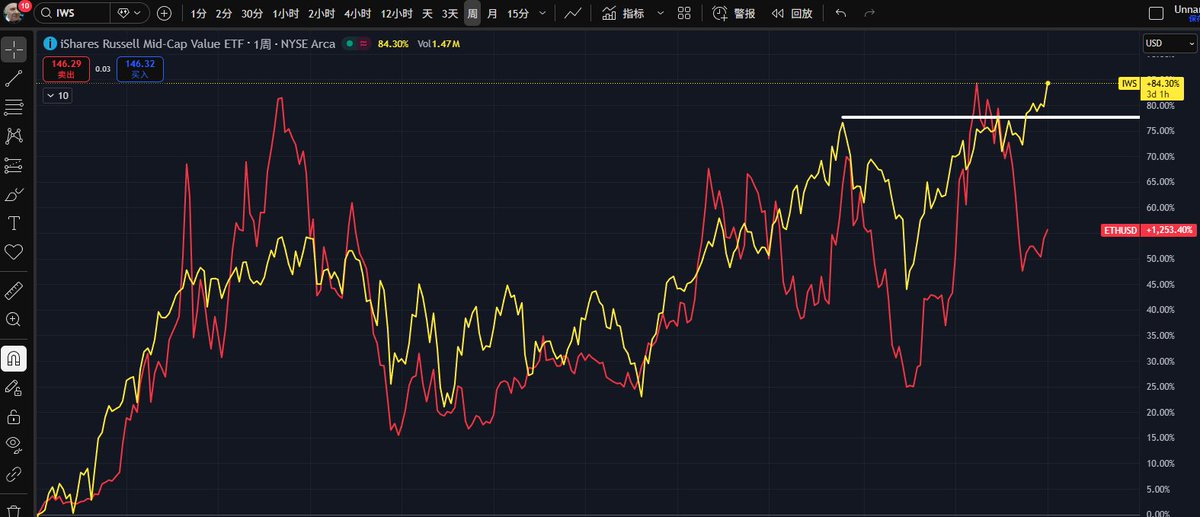Select the brush drawing tool
Image resolution: width=1200 pixels, height=517 pixels.
tap(14, 194)
